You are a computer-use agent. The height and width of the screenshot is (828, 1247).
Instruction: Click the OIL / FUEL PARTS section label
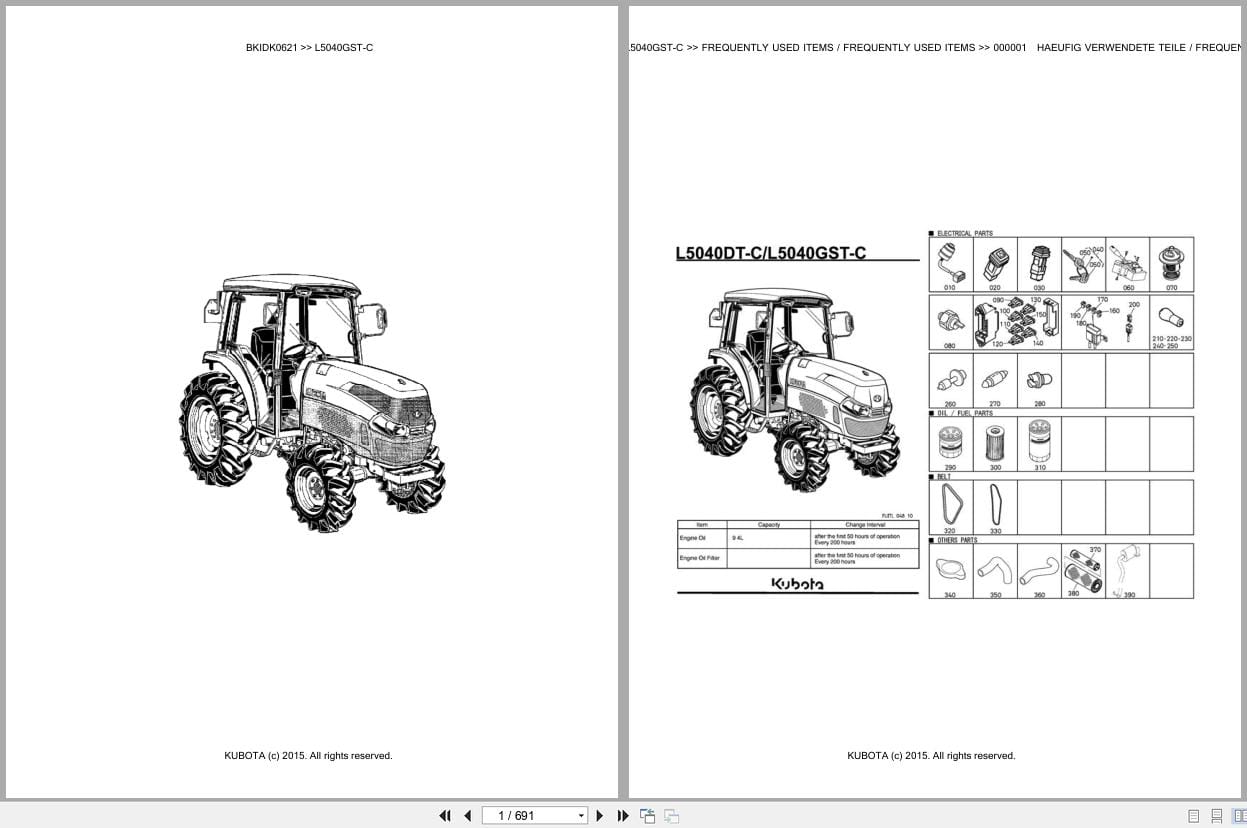tap(965, 413)
